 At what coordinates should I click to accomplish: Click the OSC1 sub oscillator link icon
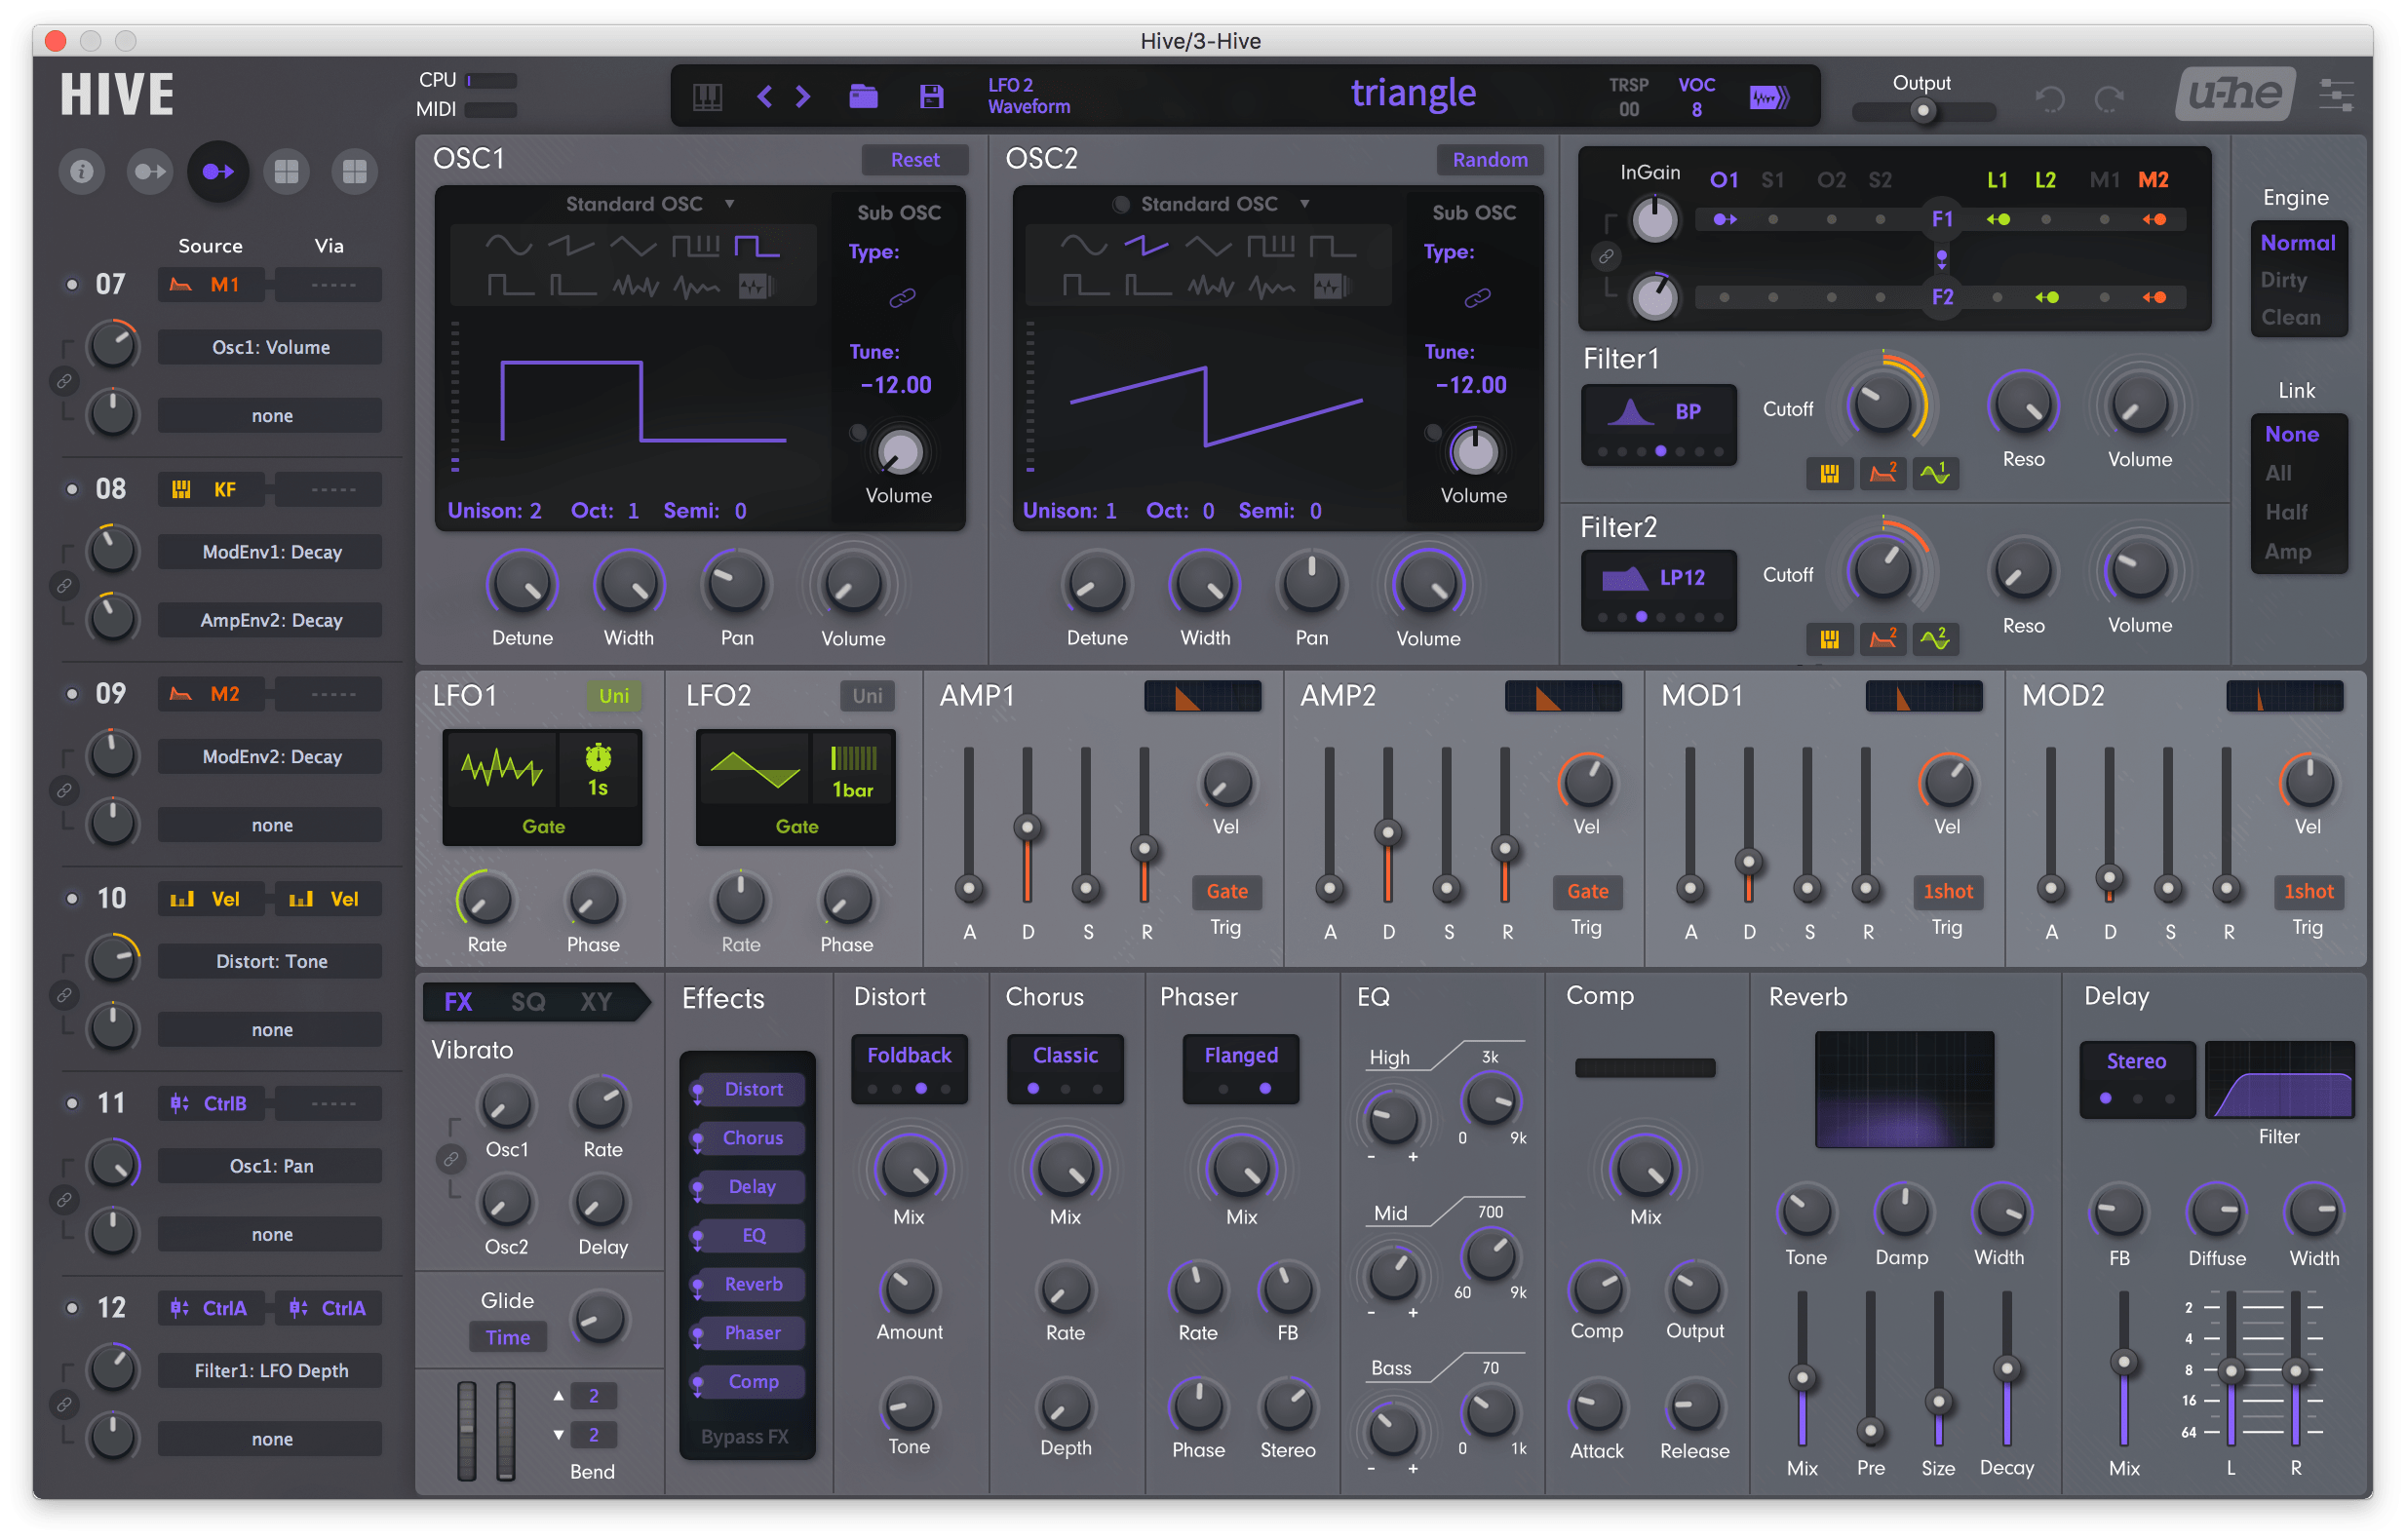(902, 298)
